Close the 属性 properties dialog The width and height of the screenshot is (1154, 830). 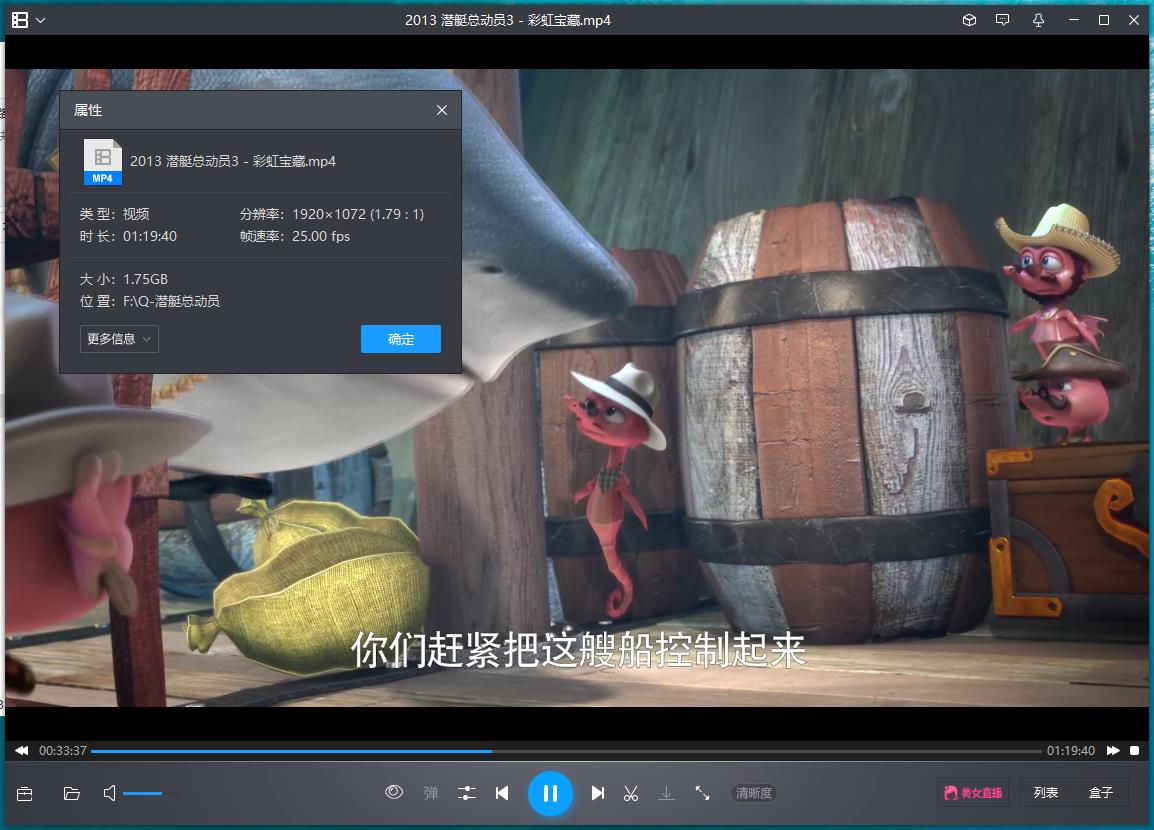pos(442,110)
